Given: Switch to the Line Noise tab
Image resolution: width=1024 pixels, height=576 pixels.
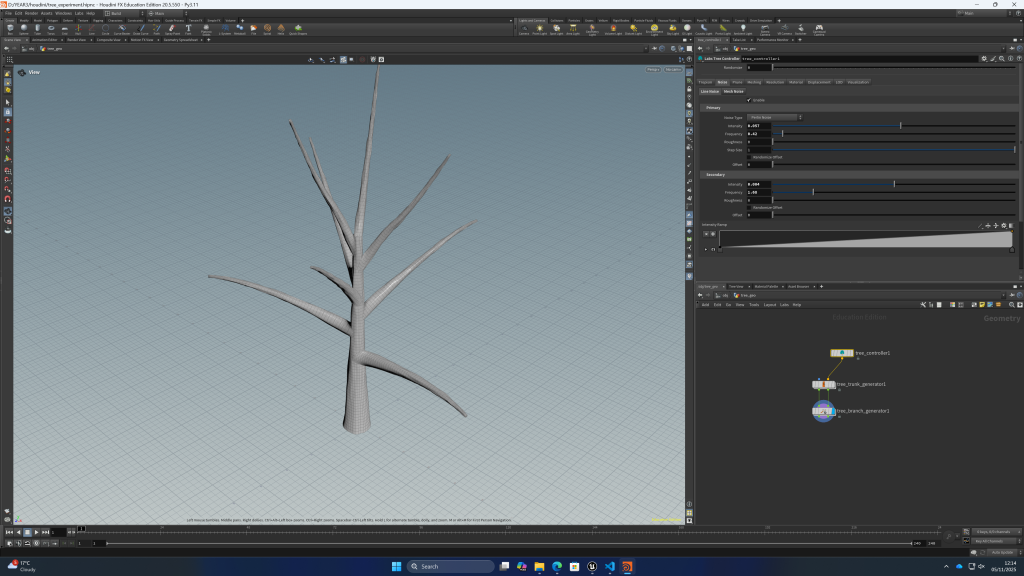Looking at the screenshot, I should coord(709,91).
